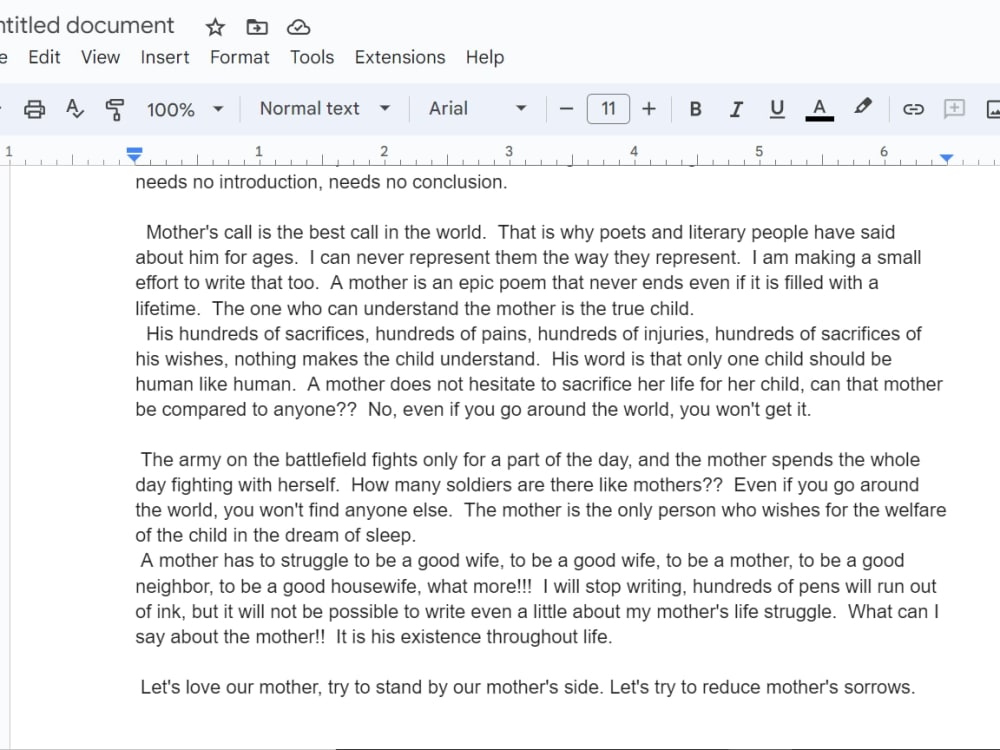Open the View menu
The width and height of the screenshot is (1000, 750).
pos(100,57)
